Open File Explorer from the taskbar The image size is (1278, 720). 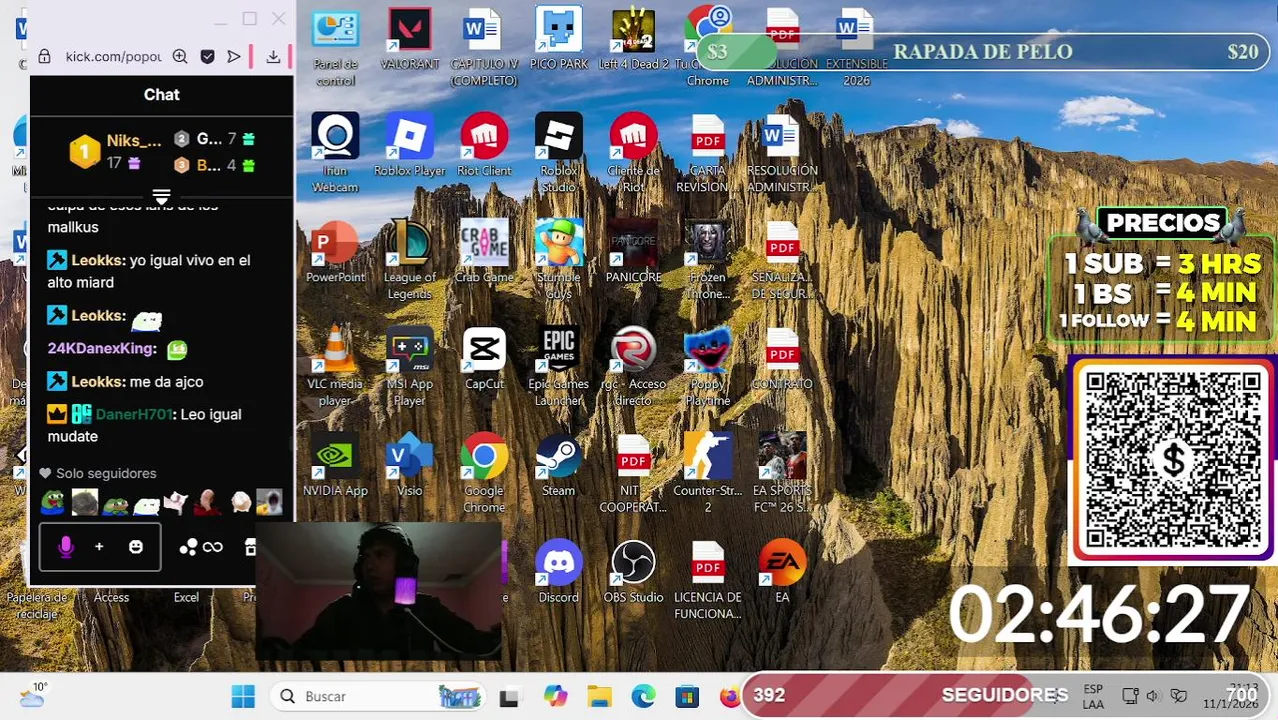click(599, 696)
